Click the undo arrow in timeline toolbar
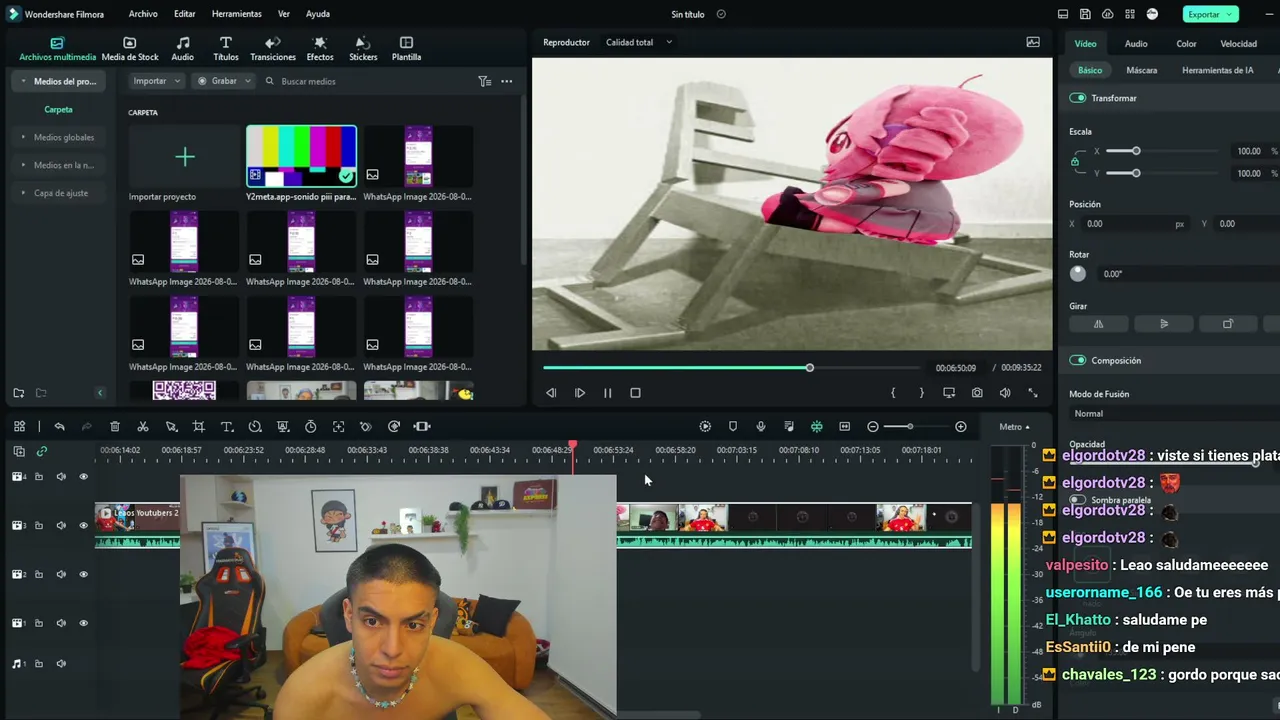1280x720 pixels. point(60,427)
